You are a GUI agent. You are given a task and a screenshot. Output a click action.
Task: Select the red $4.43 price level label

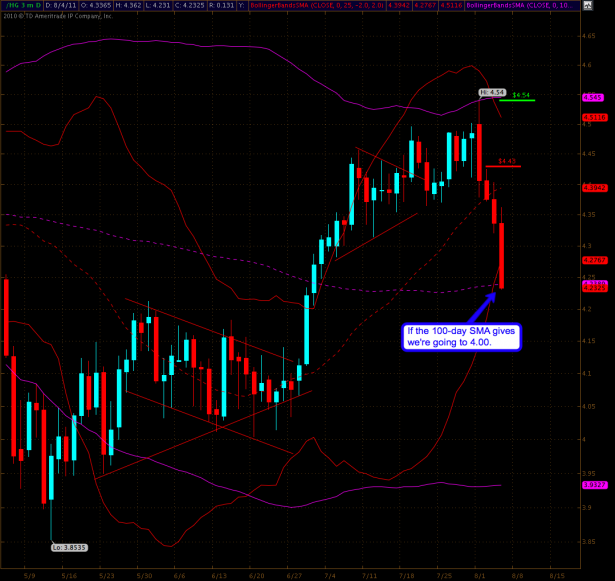pyautogui.click(x=506, y=160)
